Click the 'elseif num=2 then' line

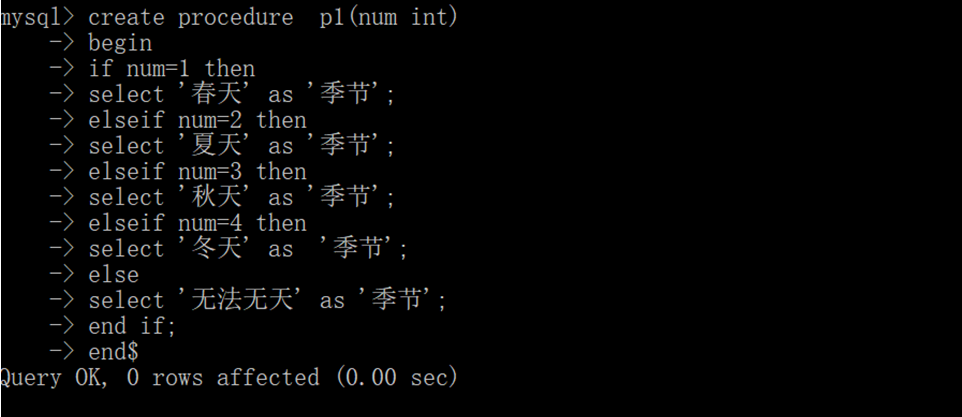197,121
